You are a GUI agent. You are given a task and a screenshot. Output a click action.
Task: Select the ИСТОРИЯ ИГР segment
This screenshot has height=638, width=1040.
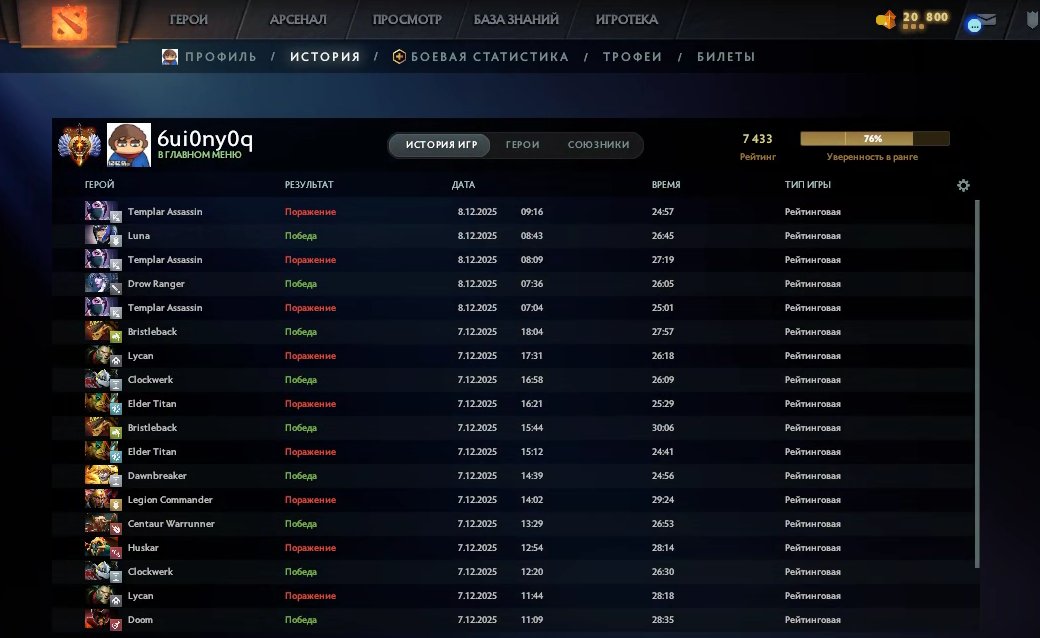tap(439, 145)
